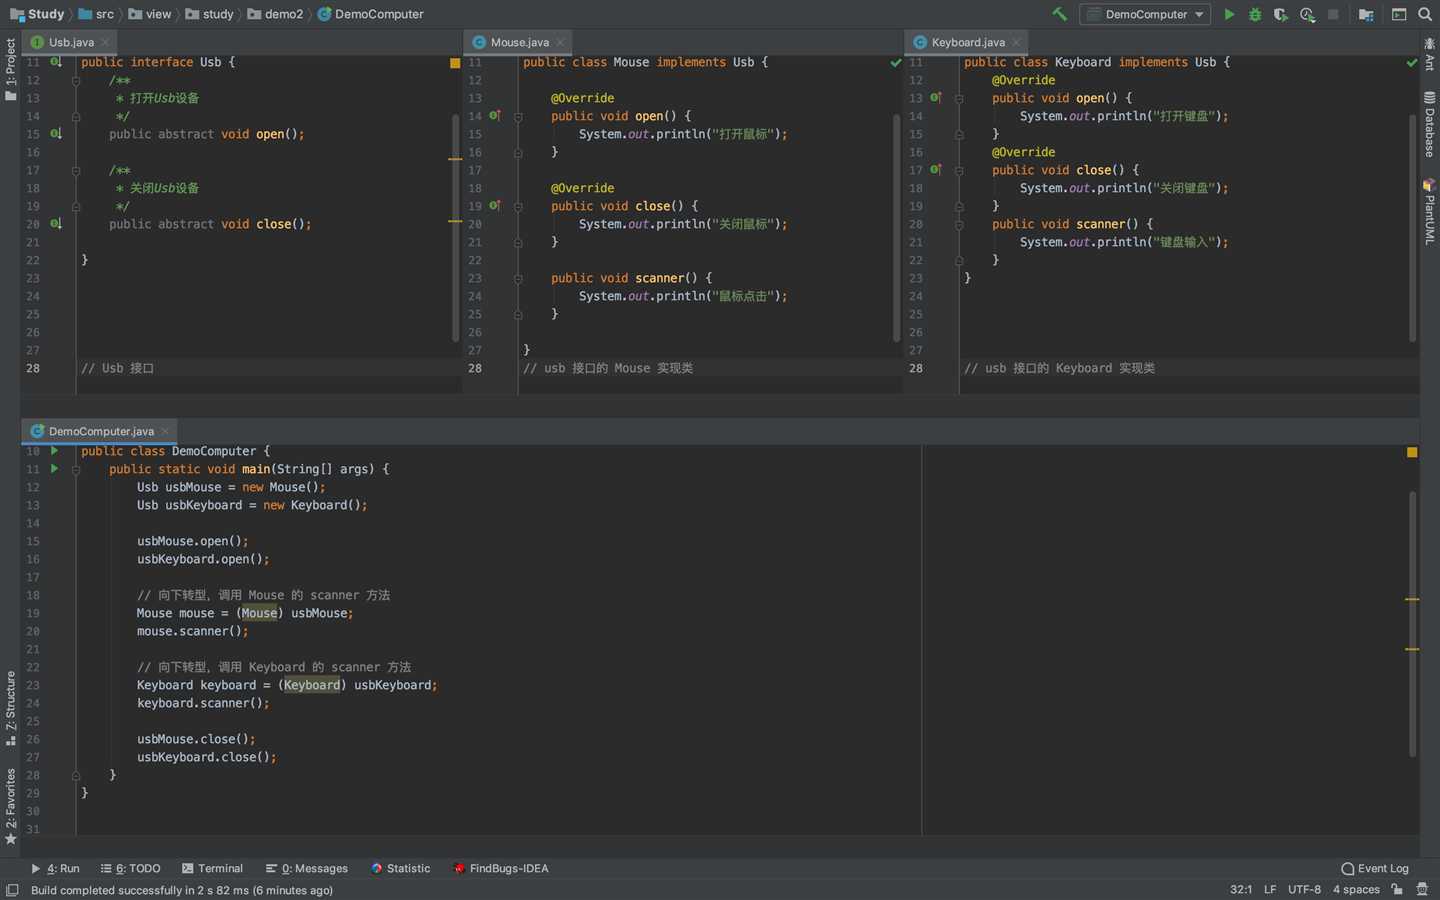The width and height of the screenshot is (1440, 900).
Task: Toggle the read-only lock icon in status bar
Action: pyautogui.click(x=1396, y=889)
